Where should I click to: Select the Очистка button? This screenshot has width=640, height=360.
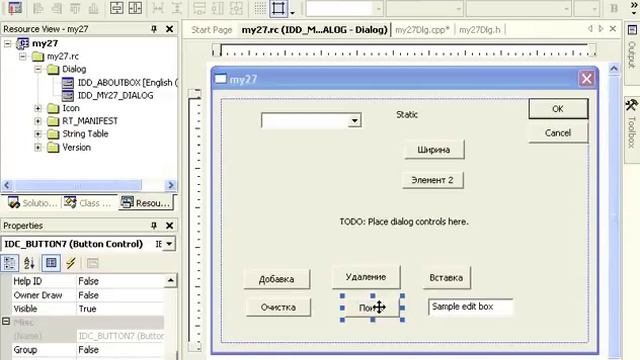[x=278, y=307]
